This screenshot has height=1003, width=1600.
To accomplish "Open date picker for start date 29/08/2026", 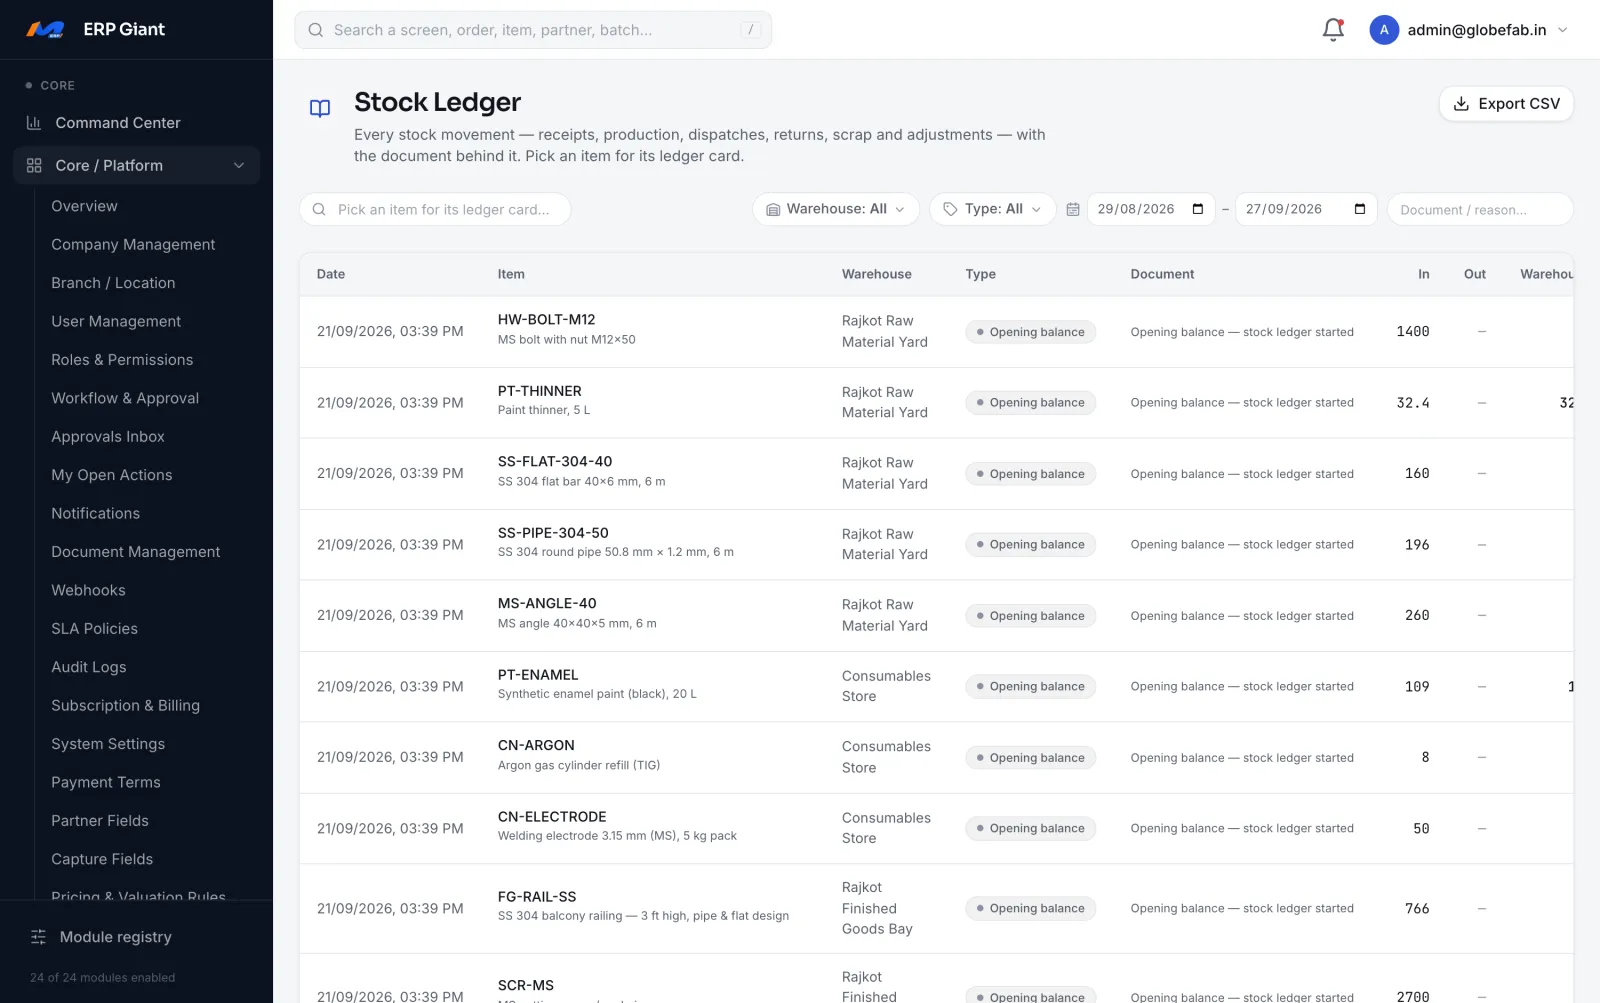I will coord(1198,209).
